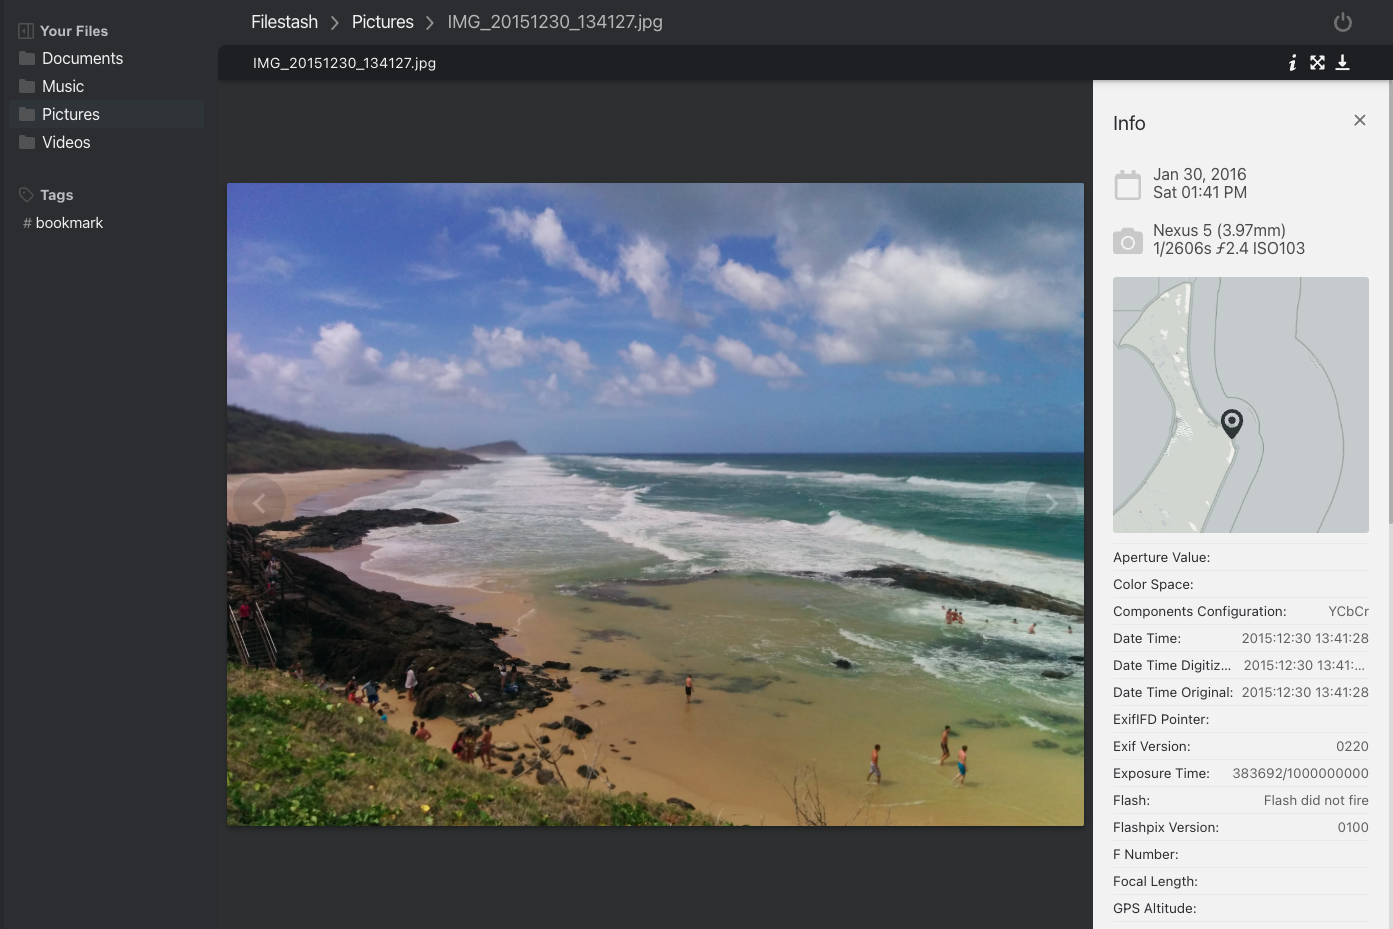Open the Videos folder
Screen dimensions: 1393x929
tap(106, 142)
